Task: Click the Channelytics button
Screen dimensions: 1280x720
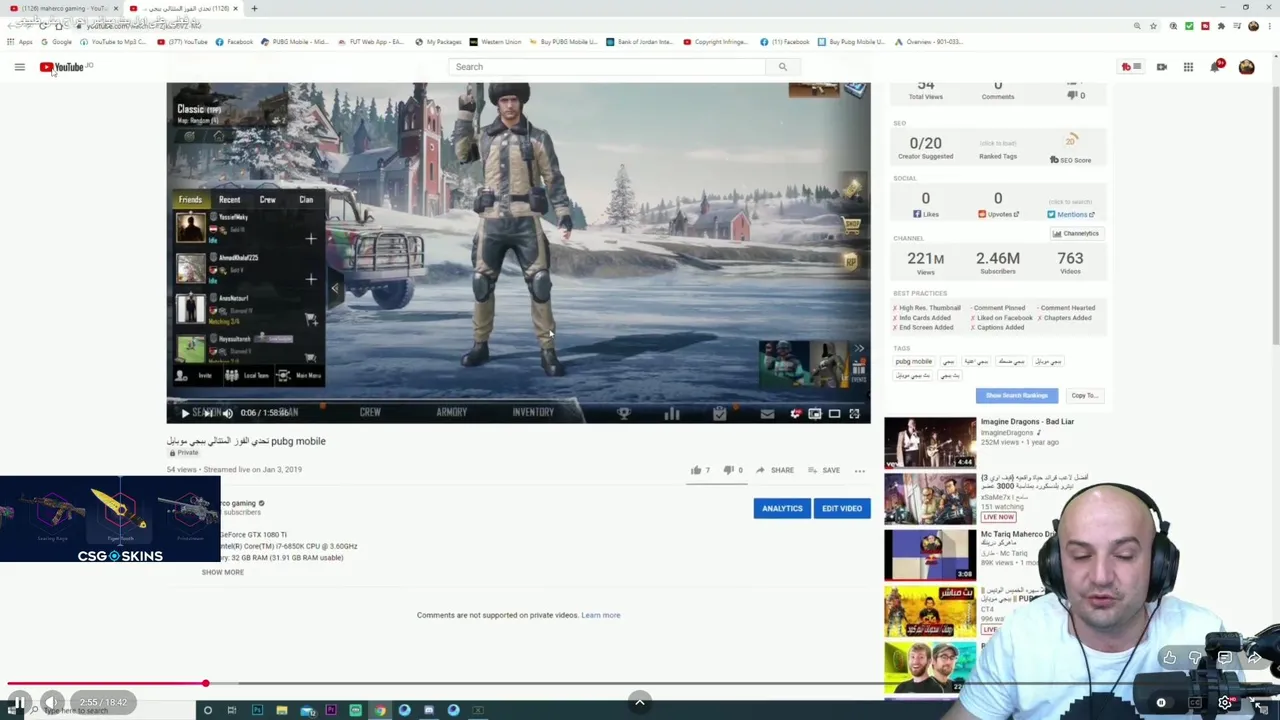Action: pos(1076,233)
